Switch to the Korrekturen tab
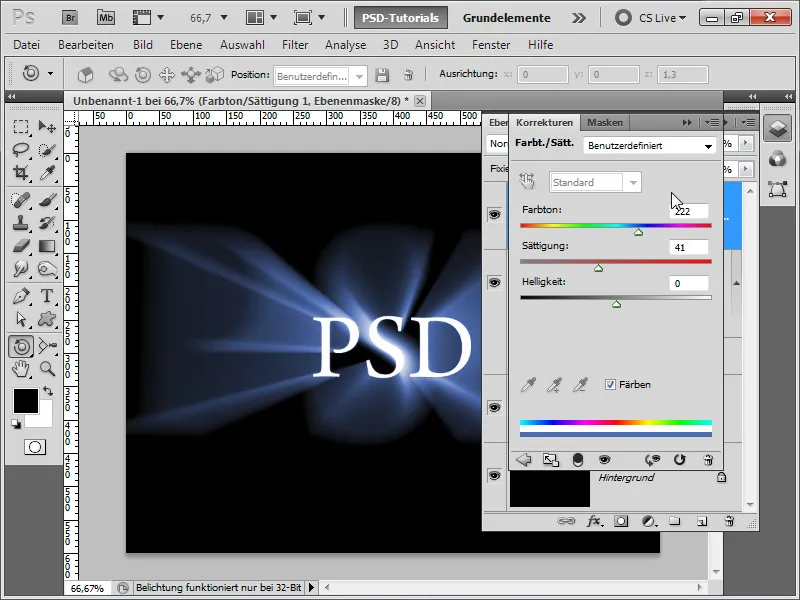800x600 pixels. click(x=544, y=122)
